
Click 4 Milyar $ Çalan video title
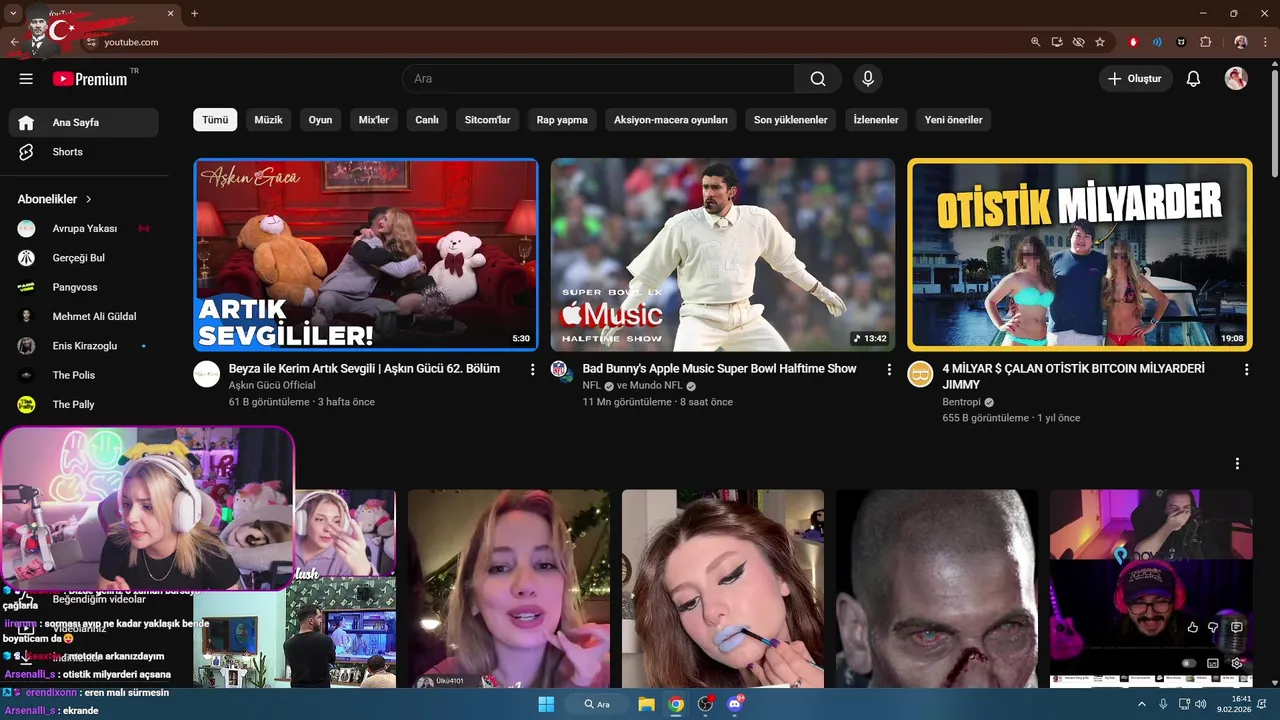point(1073,376)
